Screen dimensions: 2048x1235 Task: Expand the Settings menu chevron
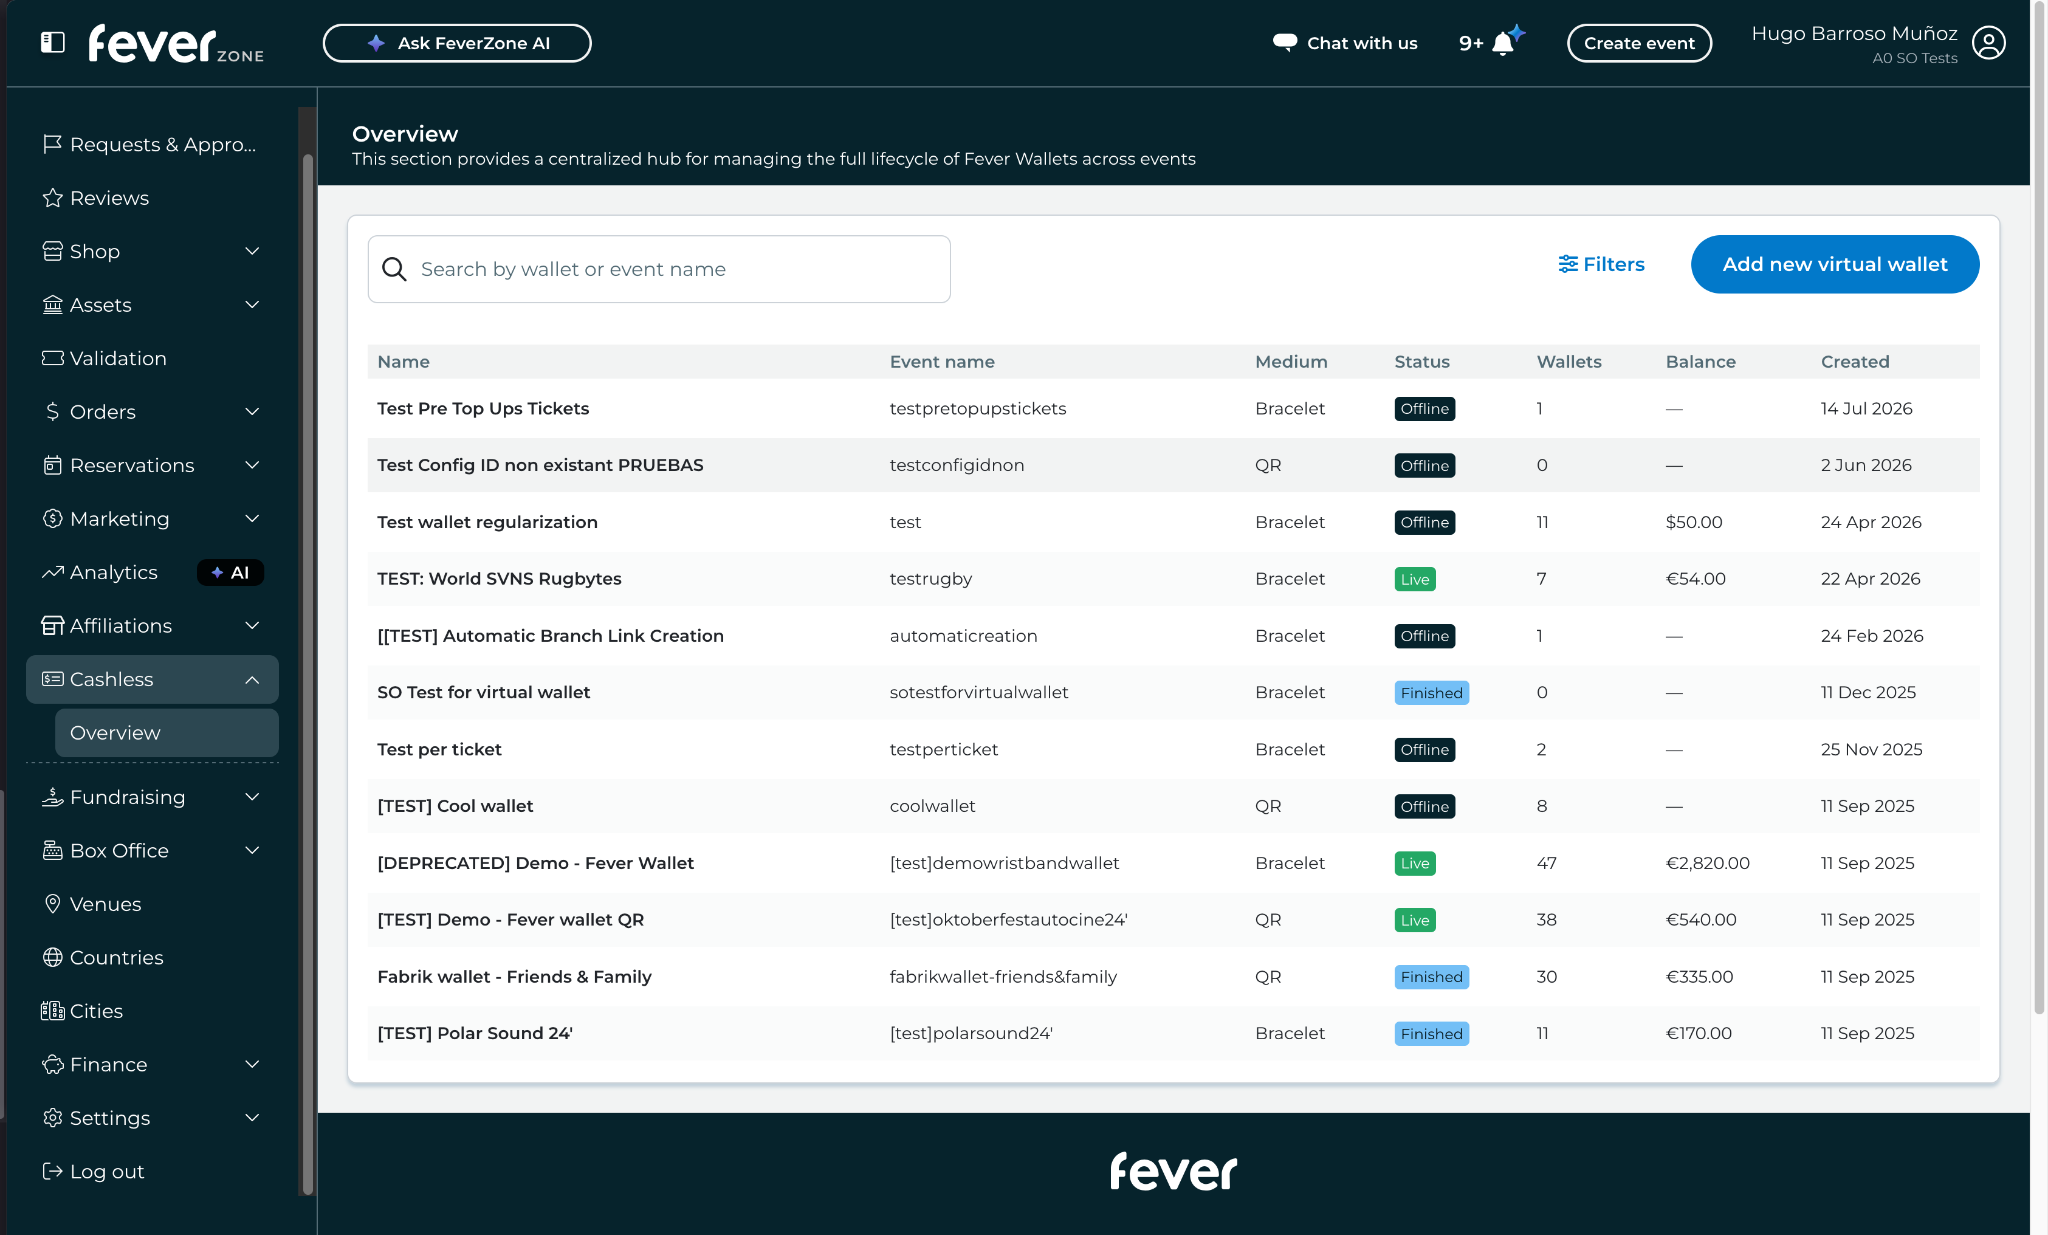[252, 1118]
